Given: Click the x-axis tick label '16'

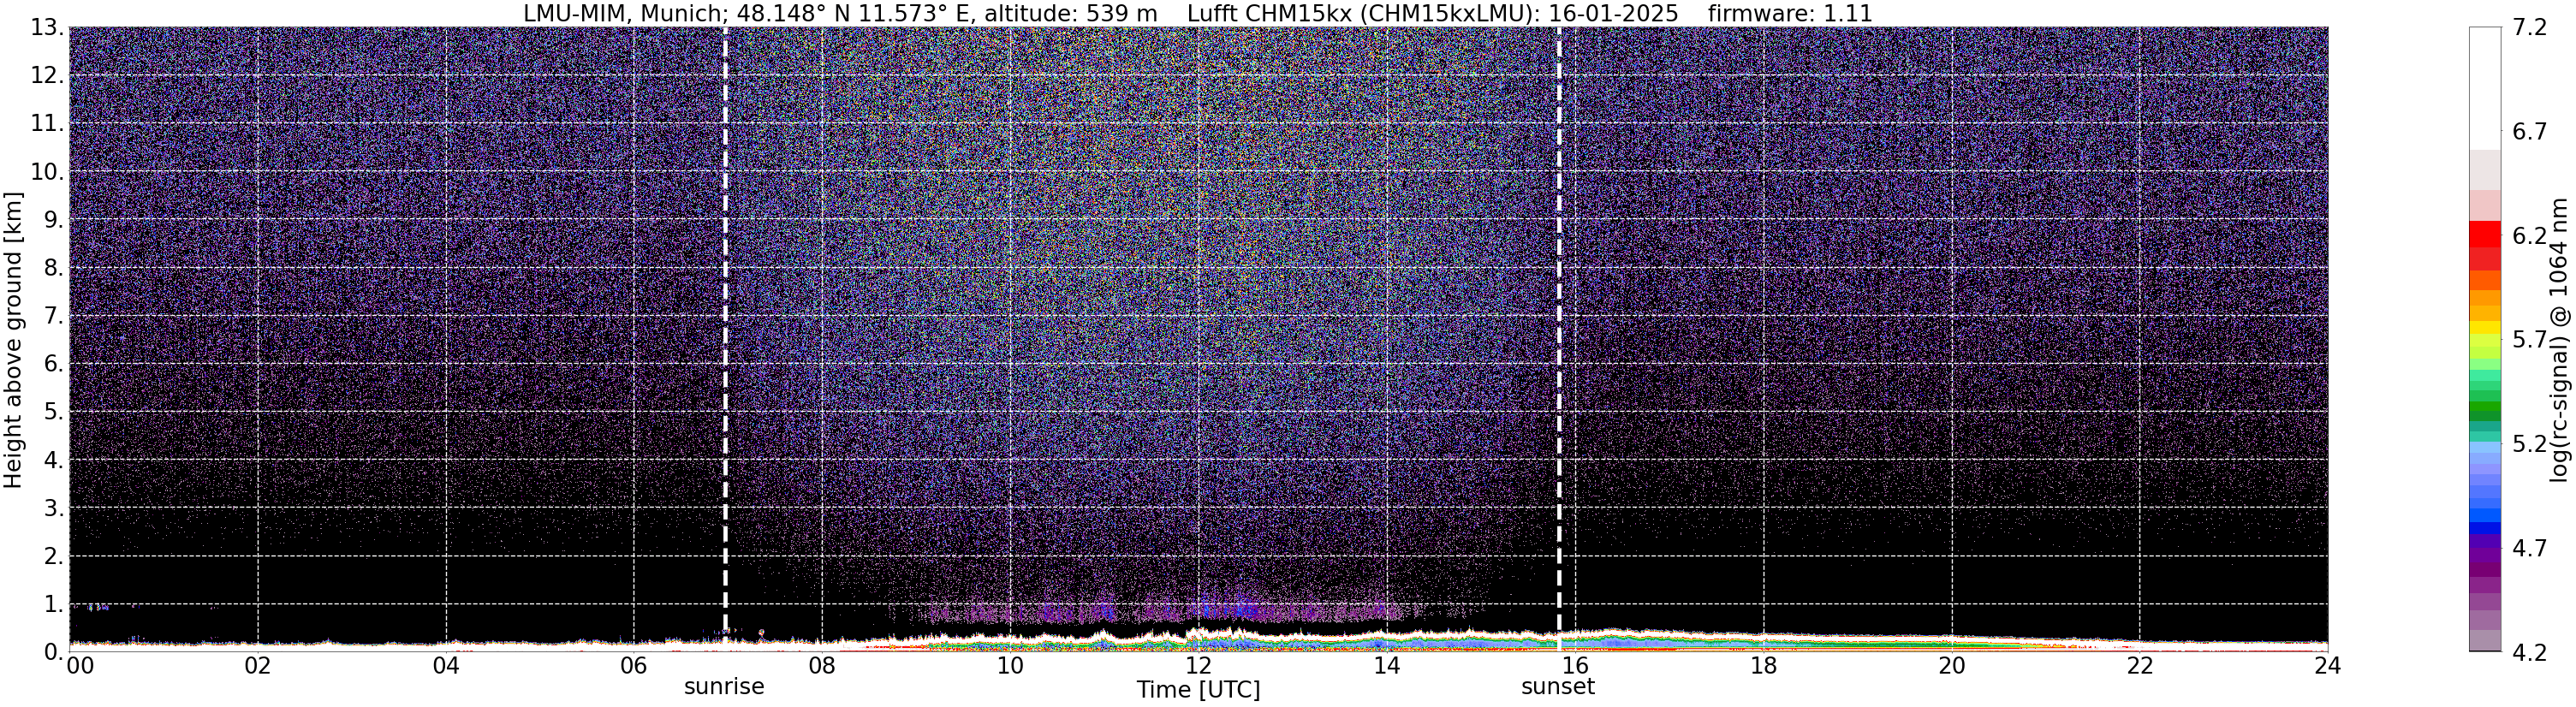Looking at the screenshot, I should (1575, 667).
